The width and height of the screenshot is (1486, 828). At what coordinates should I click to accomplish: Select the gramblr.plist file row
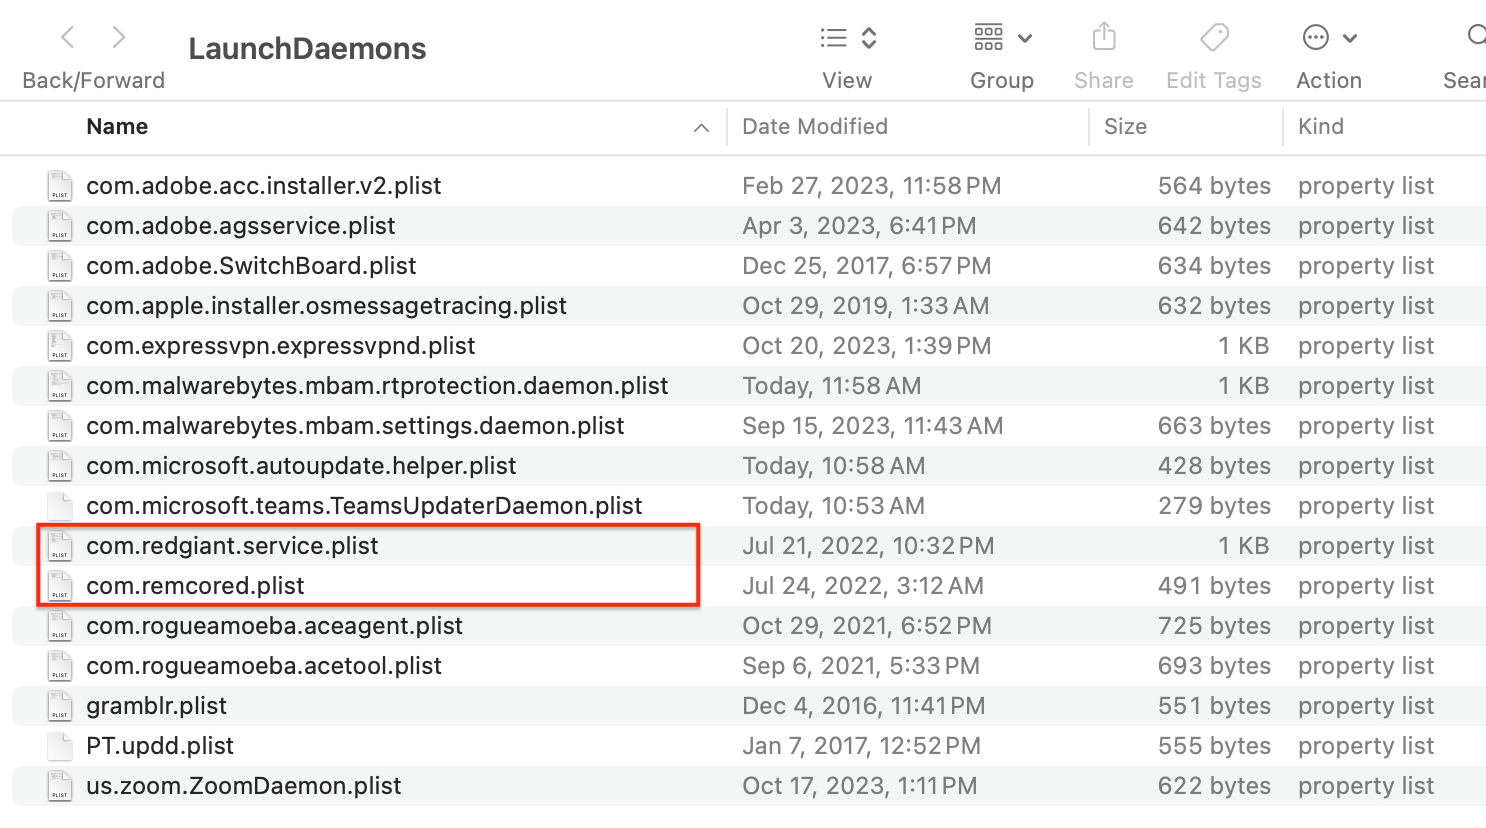tap(157, 706)
